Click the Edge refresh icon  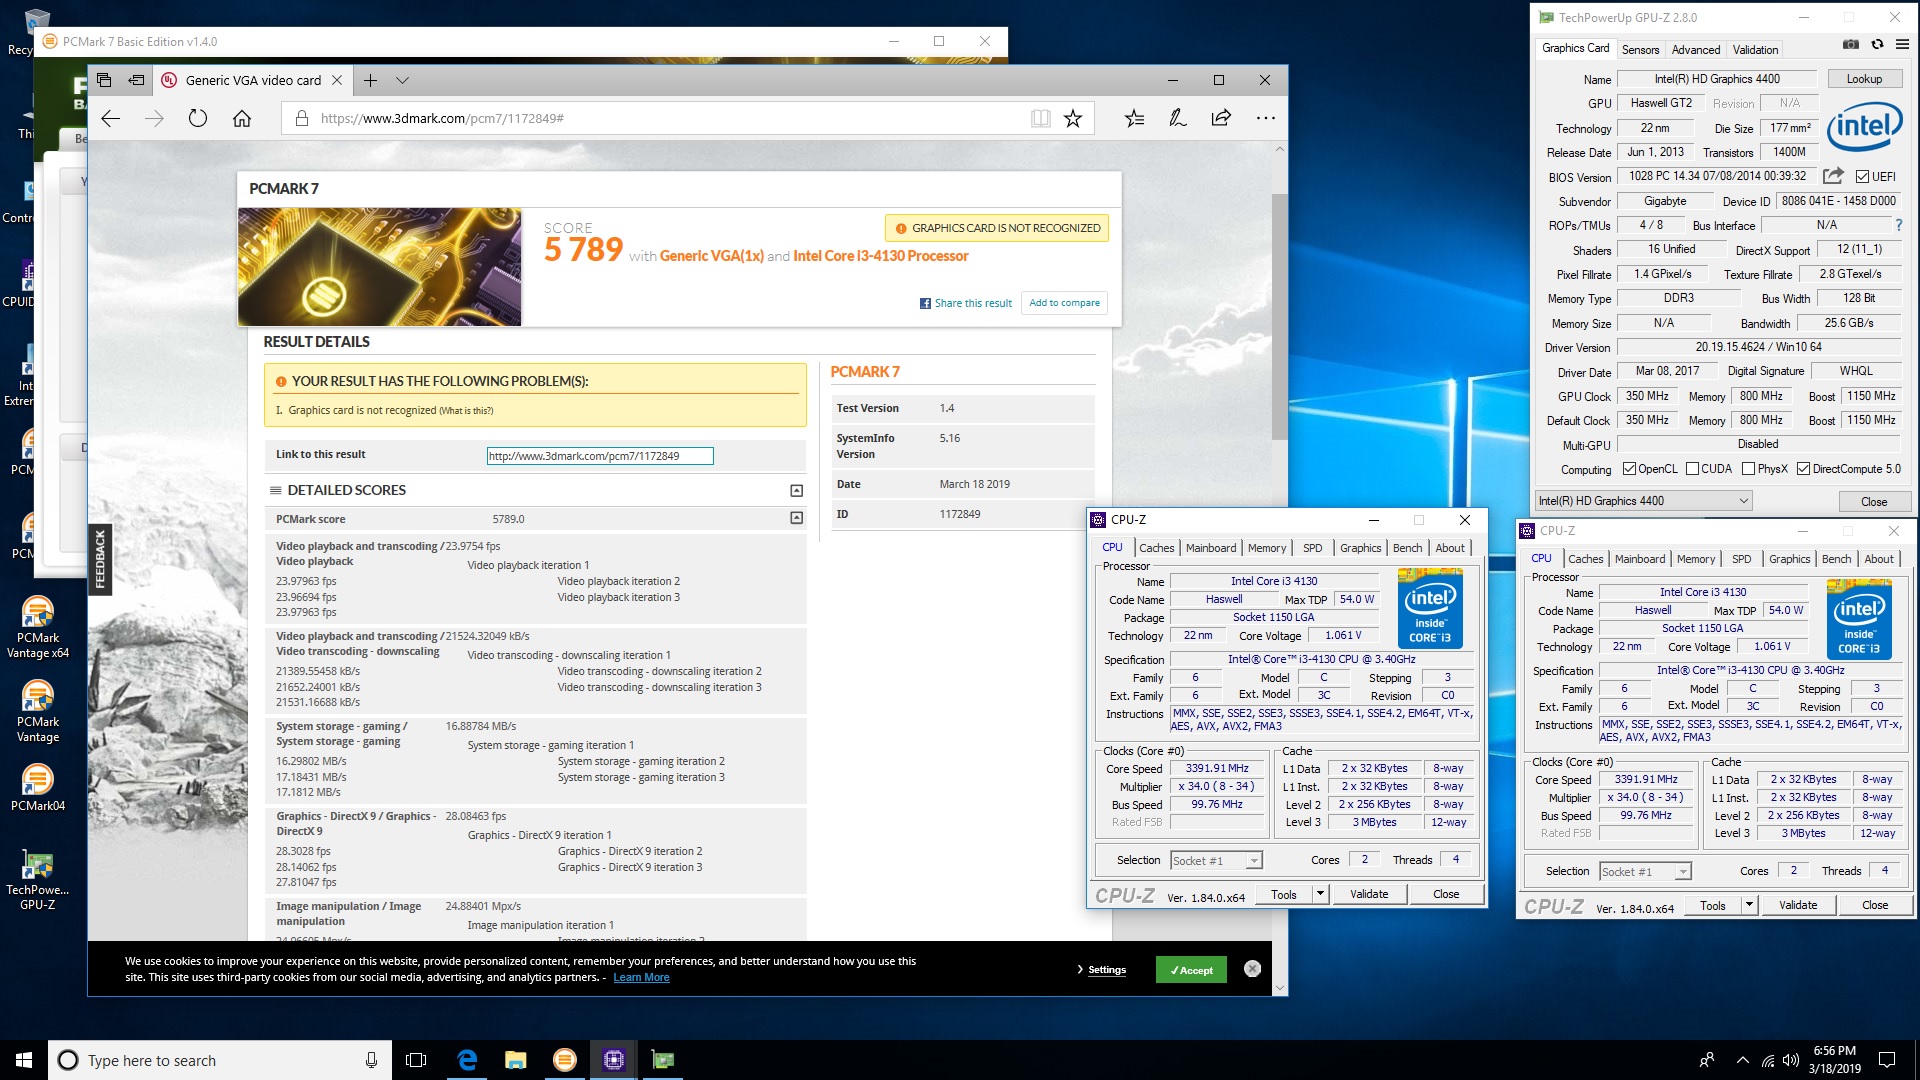coord(198,118)
